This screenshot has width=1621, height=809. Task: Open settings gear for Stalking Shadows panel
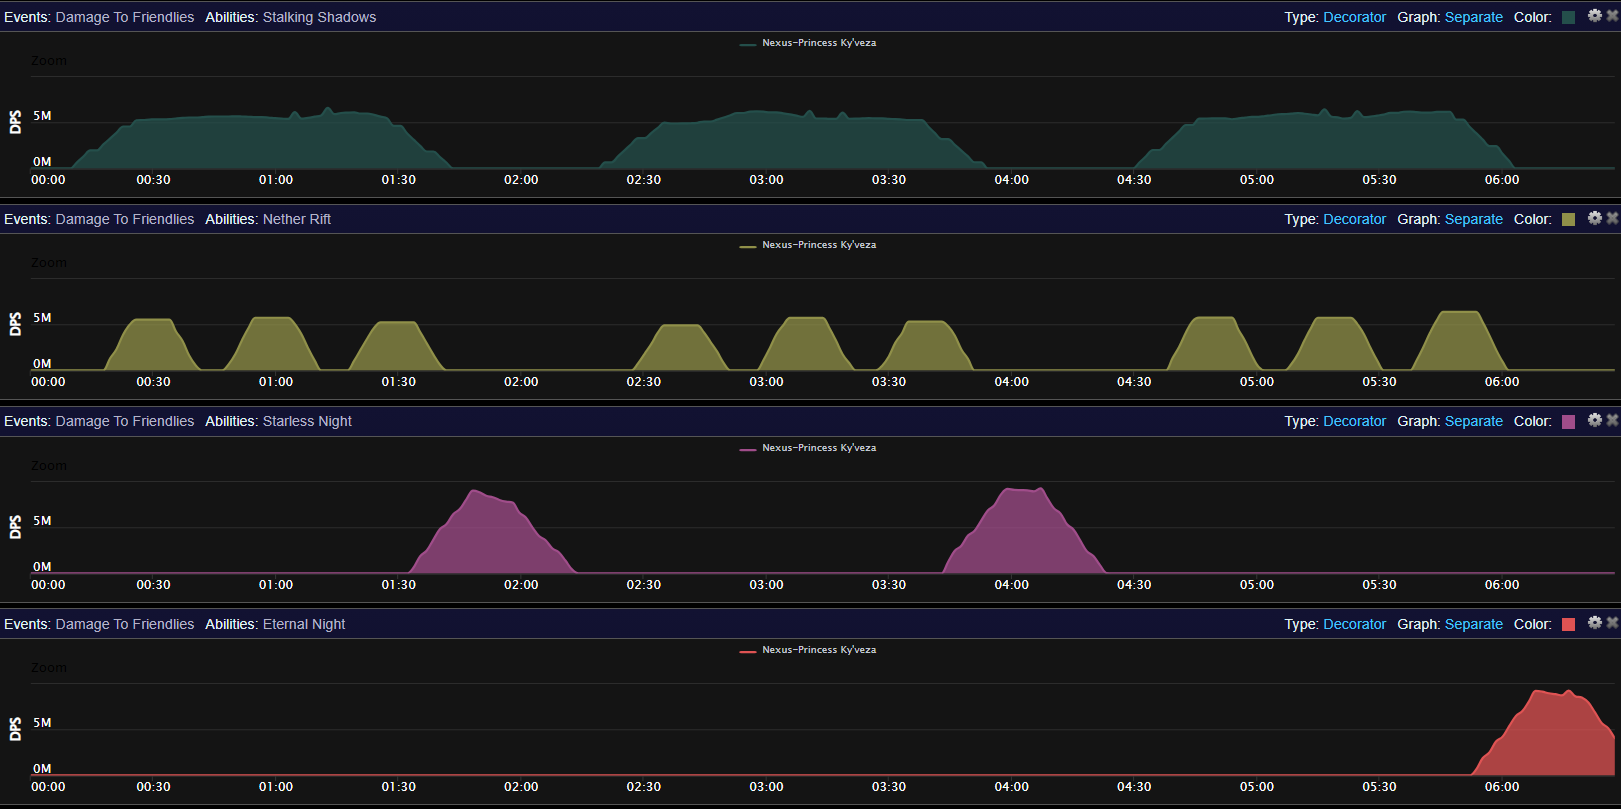(1595, 16)
